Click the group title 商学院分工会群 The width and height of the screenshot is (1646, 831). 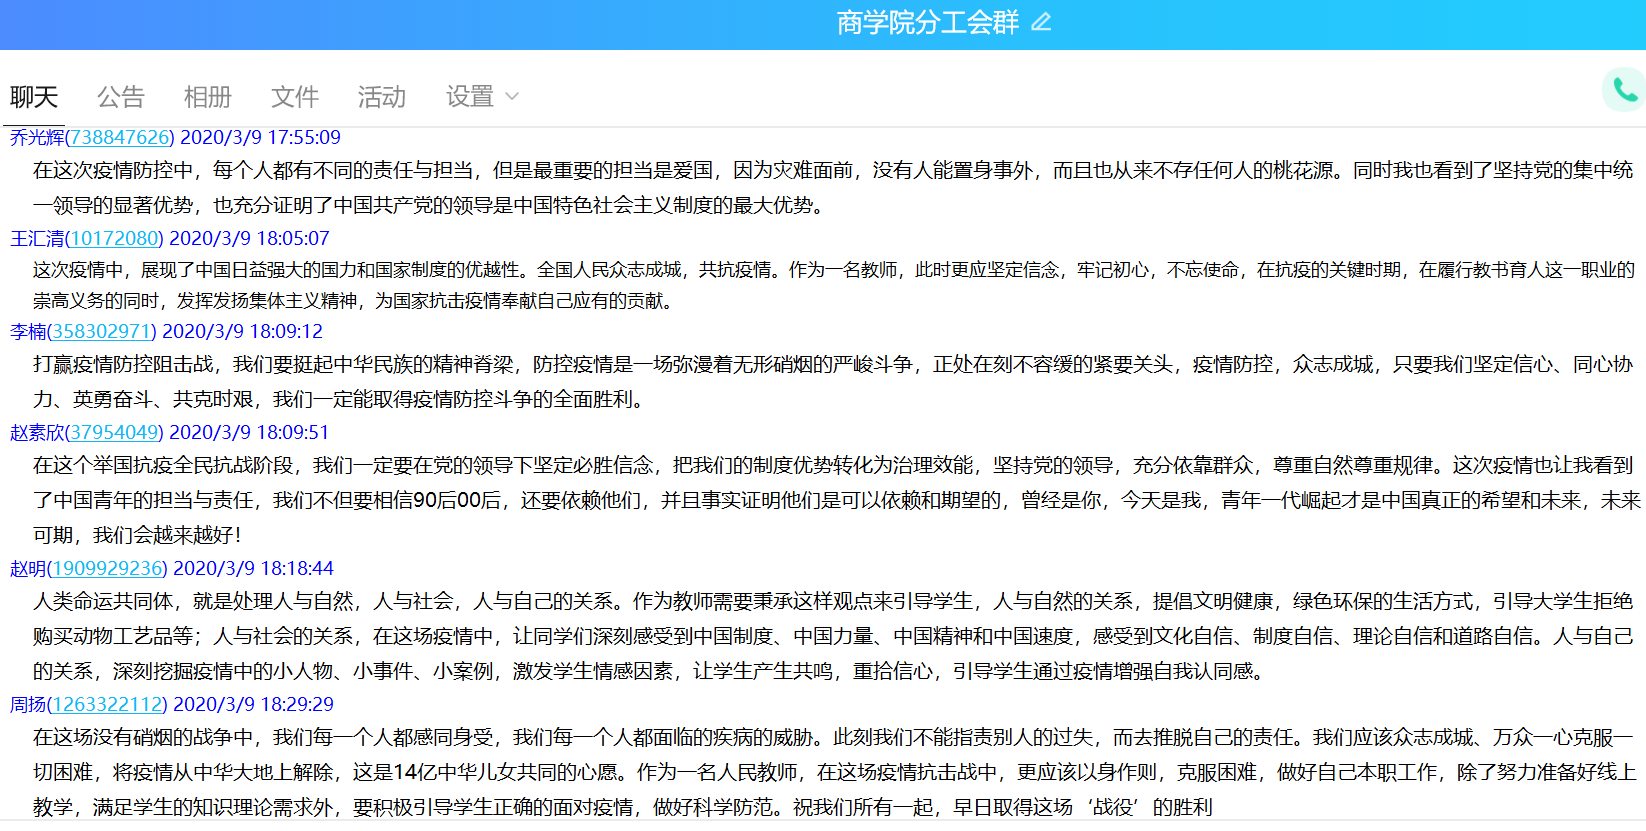pyautogui.click(x=927, y=22)
